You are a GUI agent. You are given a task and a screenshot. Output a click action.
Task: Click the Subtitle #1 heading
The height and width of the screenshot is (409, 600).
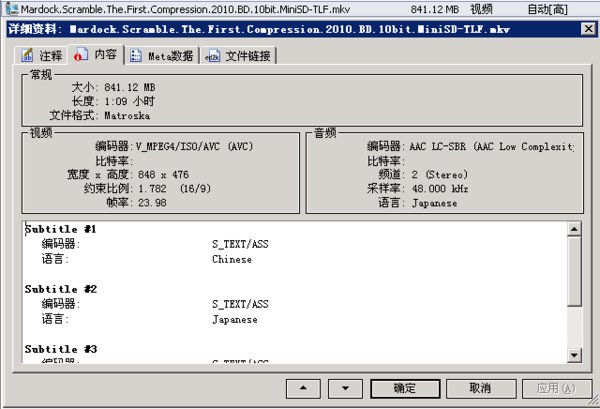point(60,229)
